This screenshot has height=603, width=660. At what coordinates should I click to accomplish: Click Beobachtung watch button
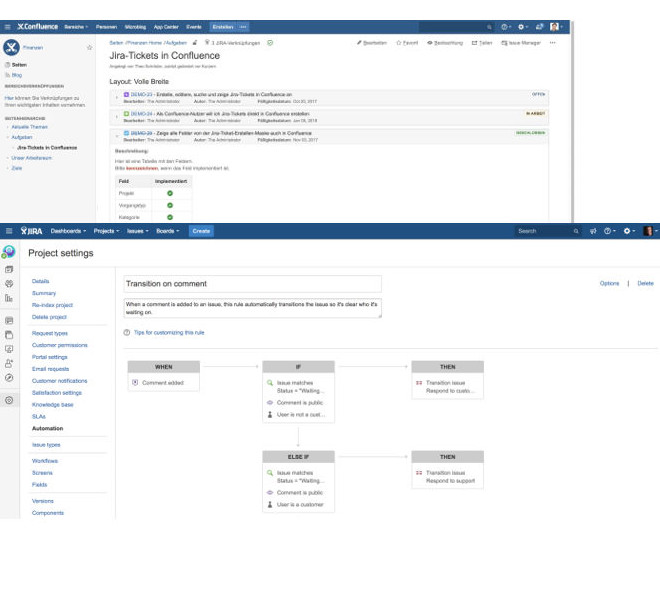[x=445, y=43]
